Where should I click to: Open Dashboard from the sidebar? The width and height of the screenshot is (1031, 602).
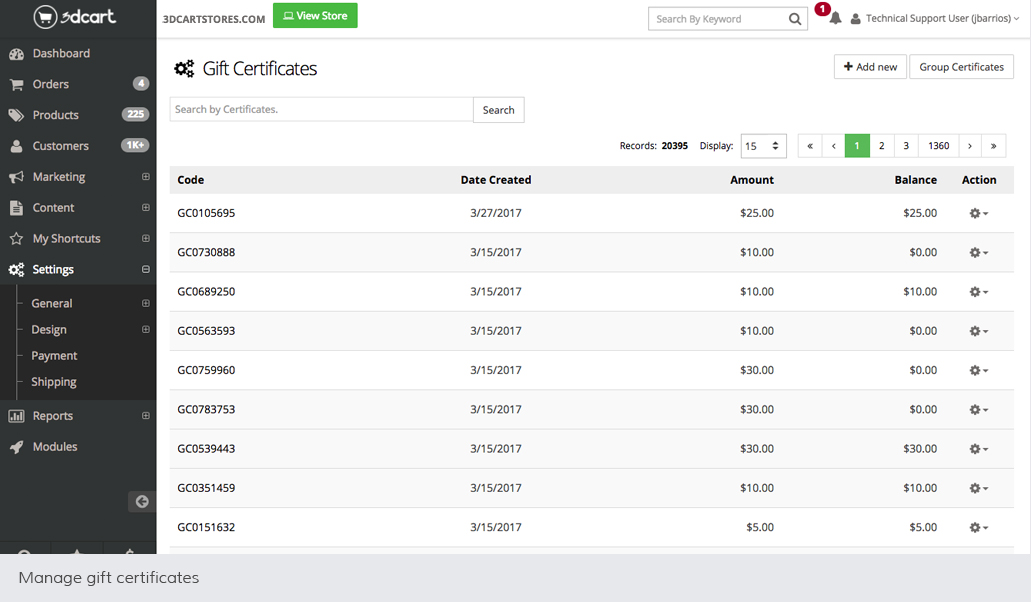tap(61, 53)
